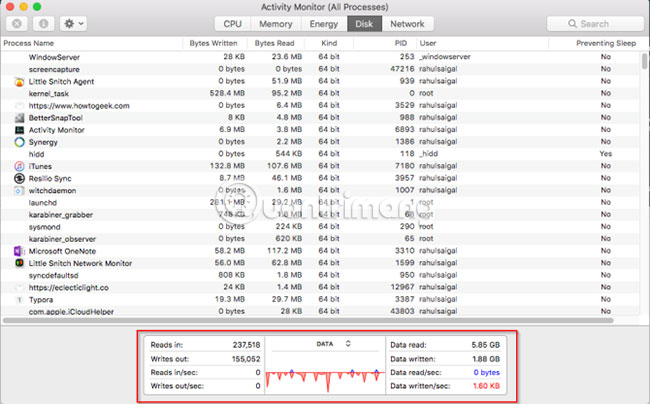Select the Disk tab
Image resolution: width=650 pixels, height=404 pixels.
[x=364, y=24]
